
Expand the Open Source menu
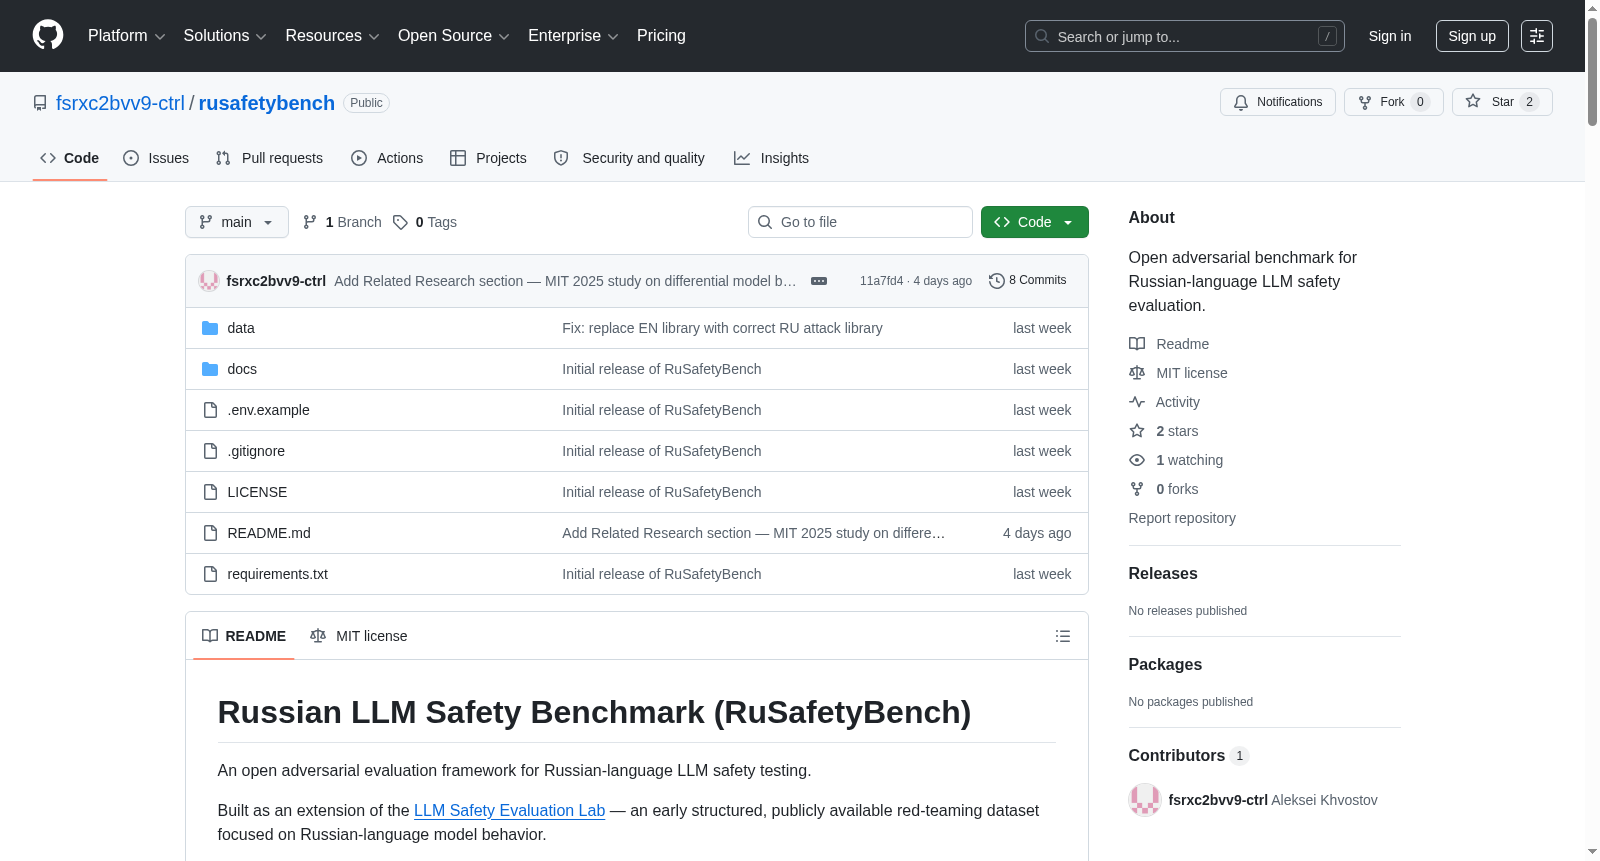(453, 36)
